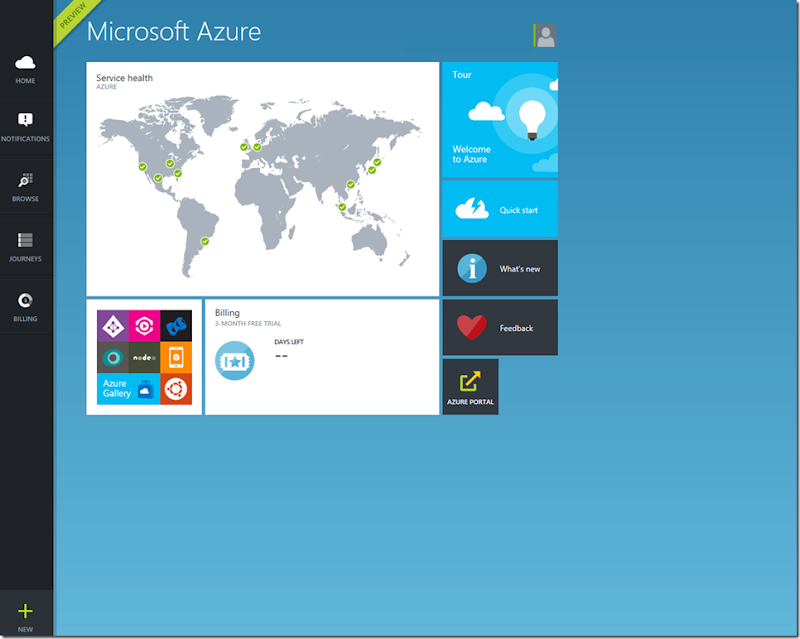The image size is (800, 639).
Task: Click the lightbulb in the Tour tile
Action: pos(532,119)
